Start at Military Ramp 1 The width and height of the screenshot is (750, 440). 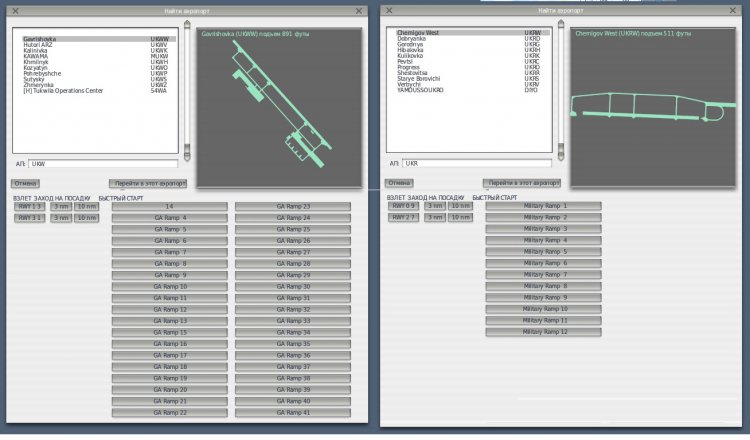(543, 206)
